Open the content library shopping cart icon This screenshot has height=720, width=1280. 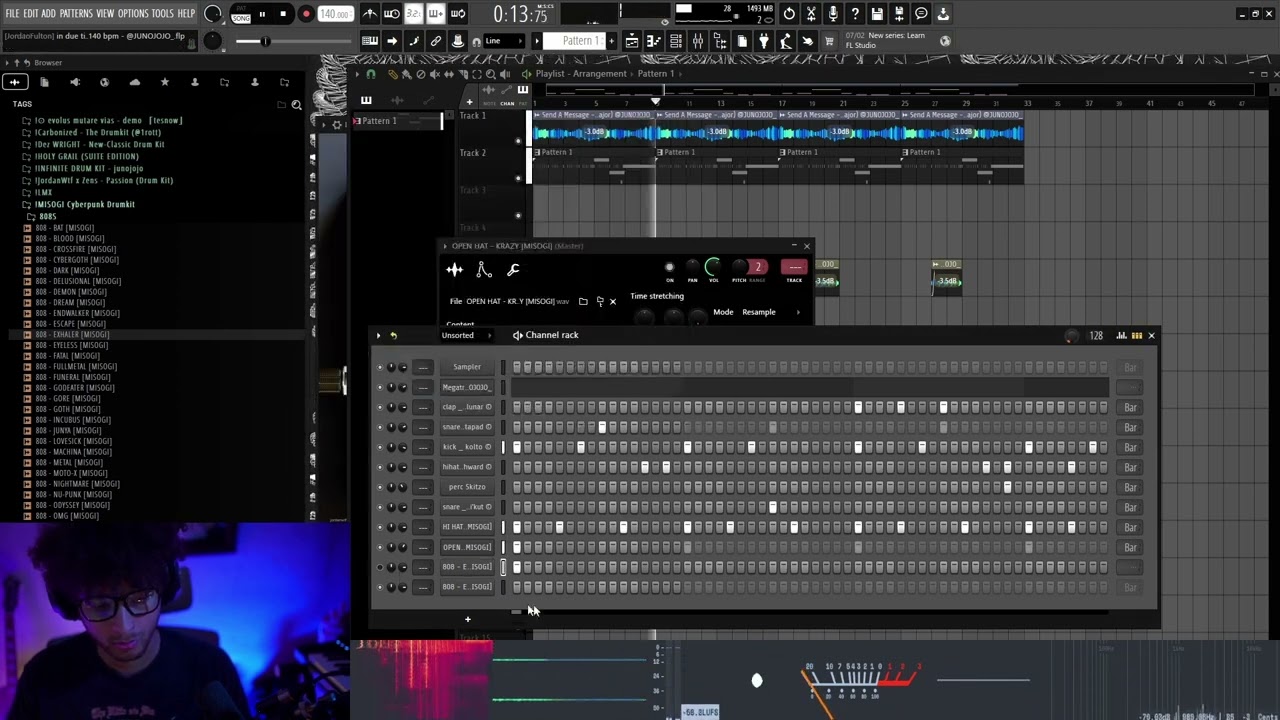830,41
